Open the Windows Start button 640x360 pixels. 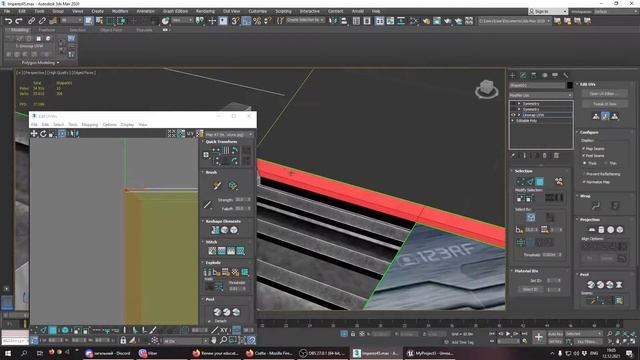(8, 353)
